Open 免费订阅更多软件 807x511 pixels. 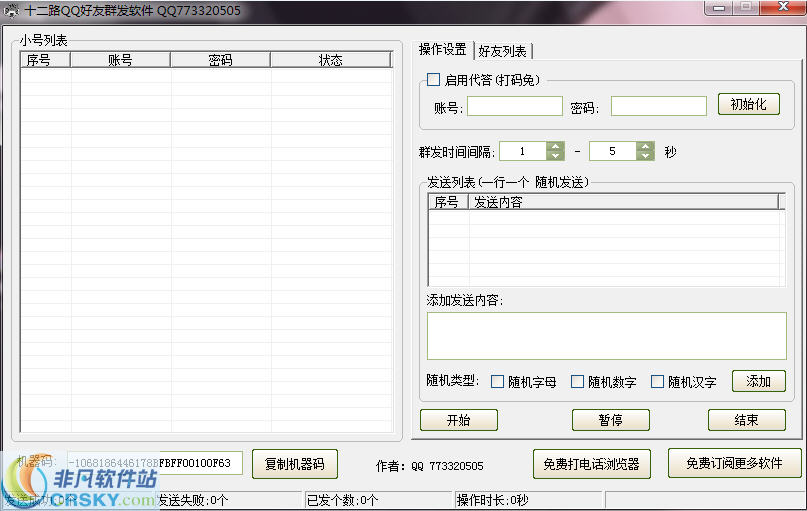point(734,463)
